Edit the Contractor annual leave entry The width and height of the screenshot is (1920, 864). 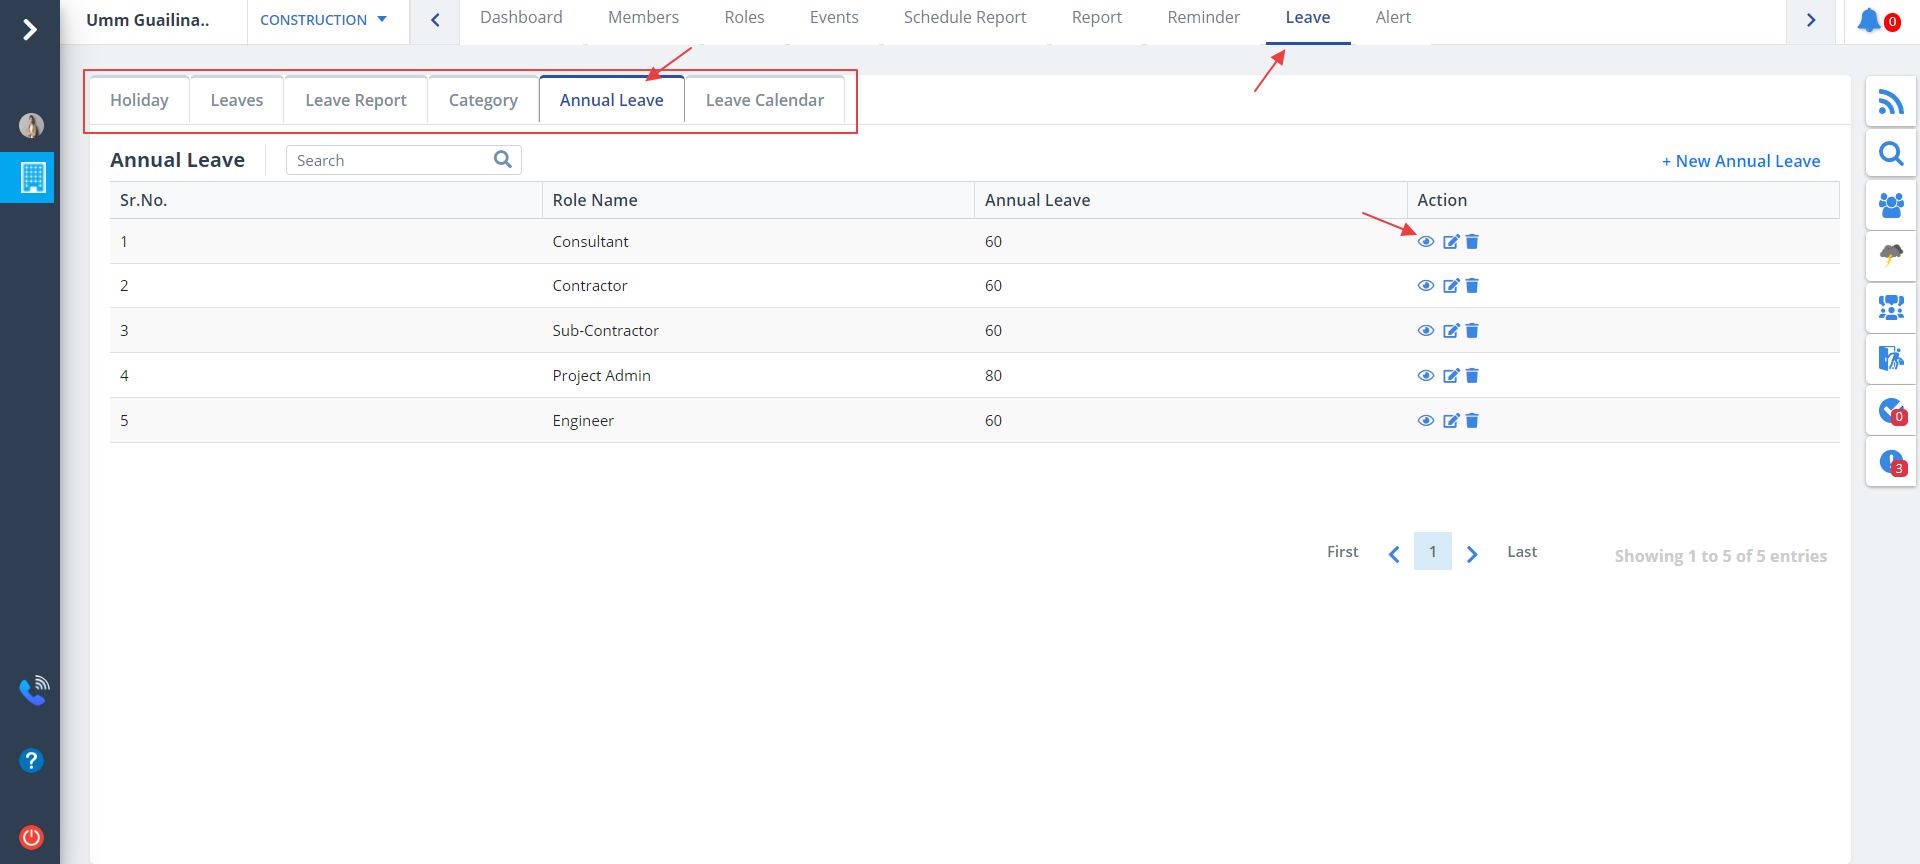(x=1451, y=286)
